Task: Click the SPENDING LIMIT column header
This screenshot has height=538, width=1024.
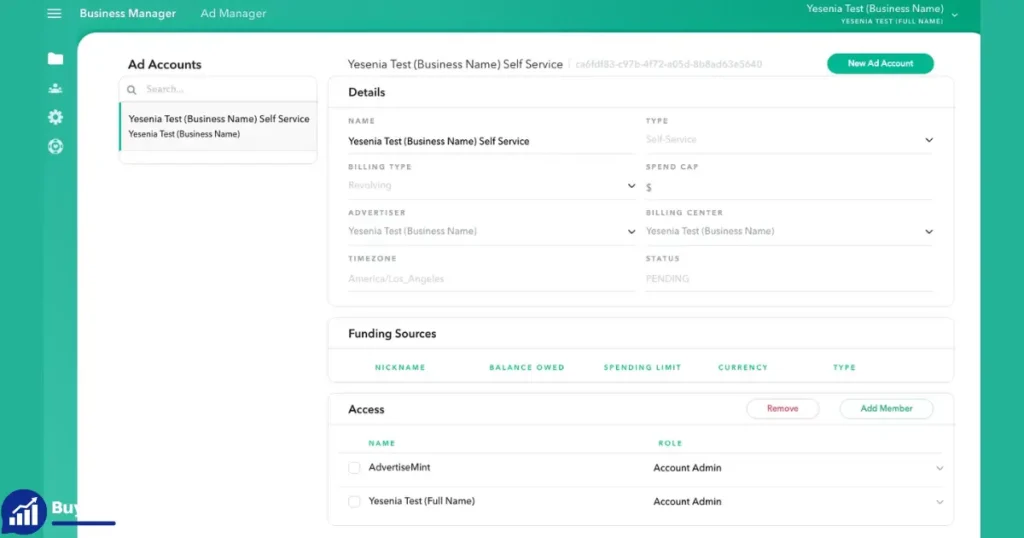Action: (x=643, y=368)
